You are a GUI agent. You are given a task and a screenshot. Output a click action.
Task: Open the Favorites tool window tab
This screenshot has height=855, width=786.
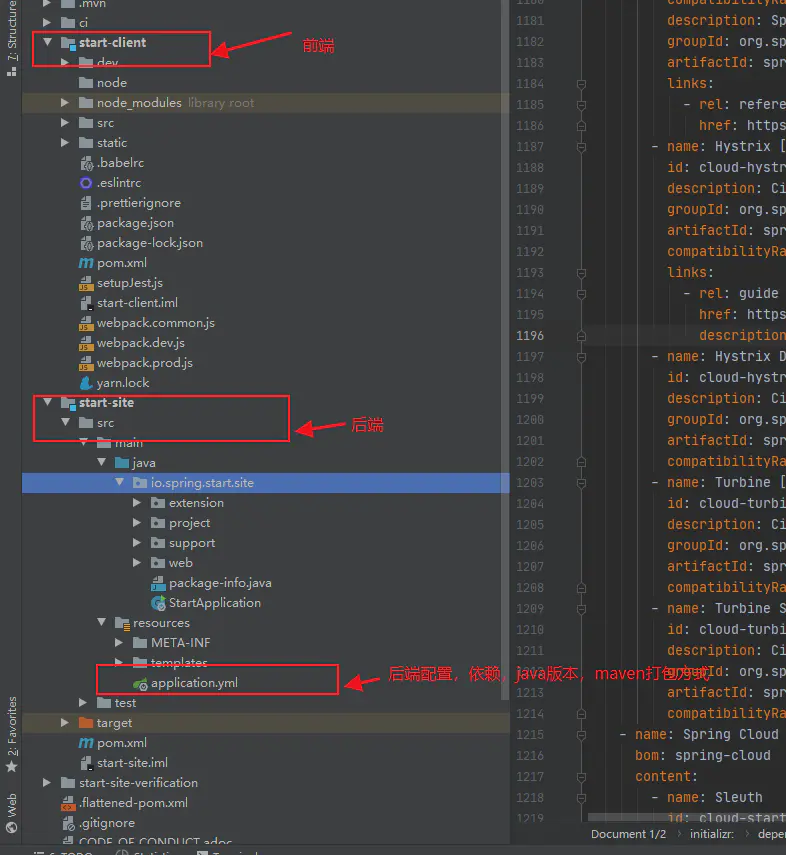[11, 734]
